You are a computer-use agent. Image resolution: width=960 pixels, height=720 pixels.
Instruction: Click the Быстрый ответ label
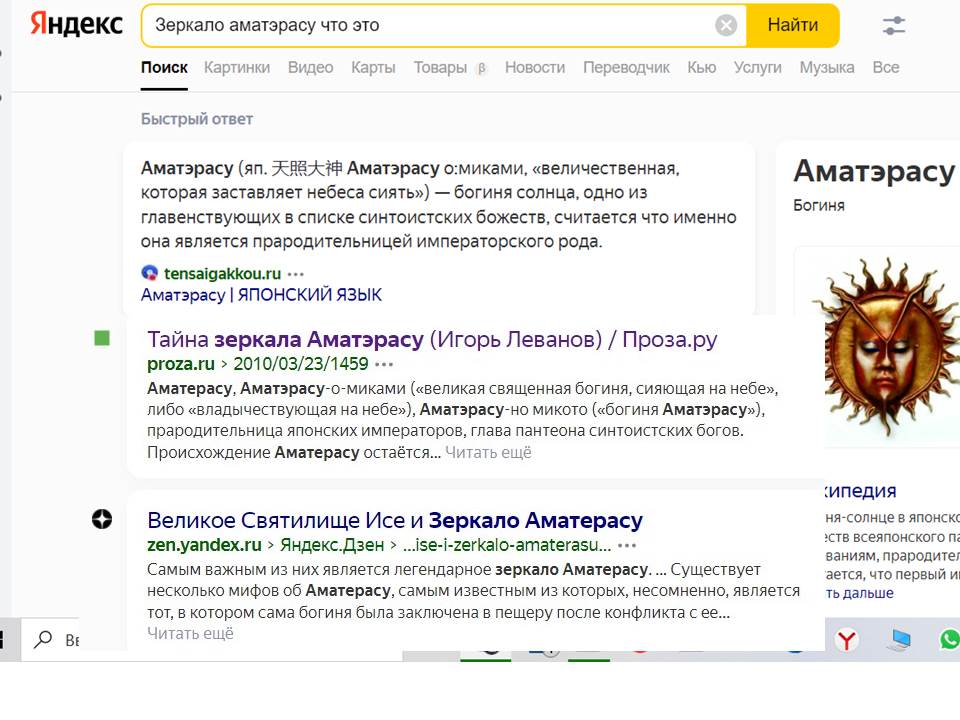point(197,119)
